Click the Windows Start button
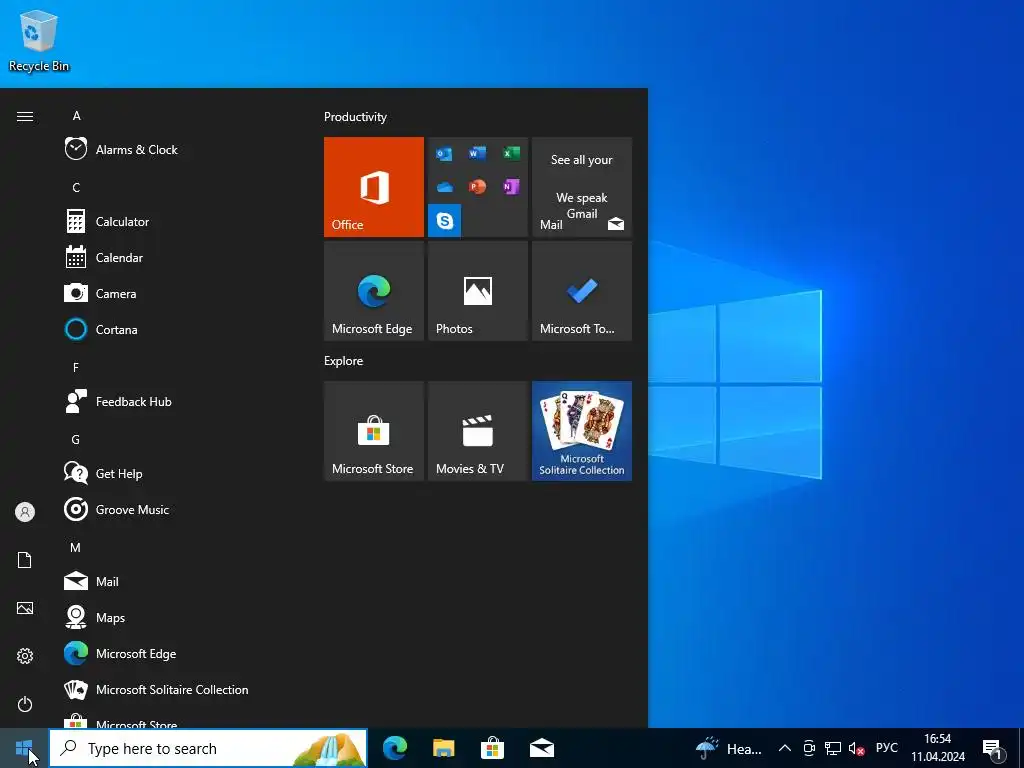 pyautogui.click(x=24, y=748)
